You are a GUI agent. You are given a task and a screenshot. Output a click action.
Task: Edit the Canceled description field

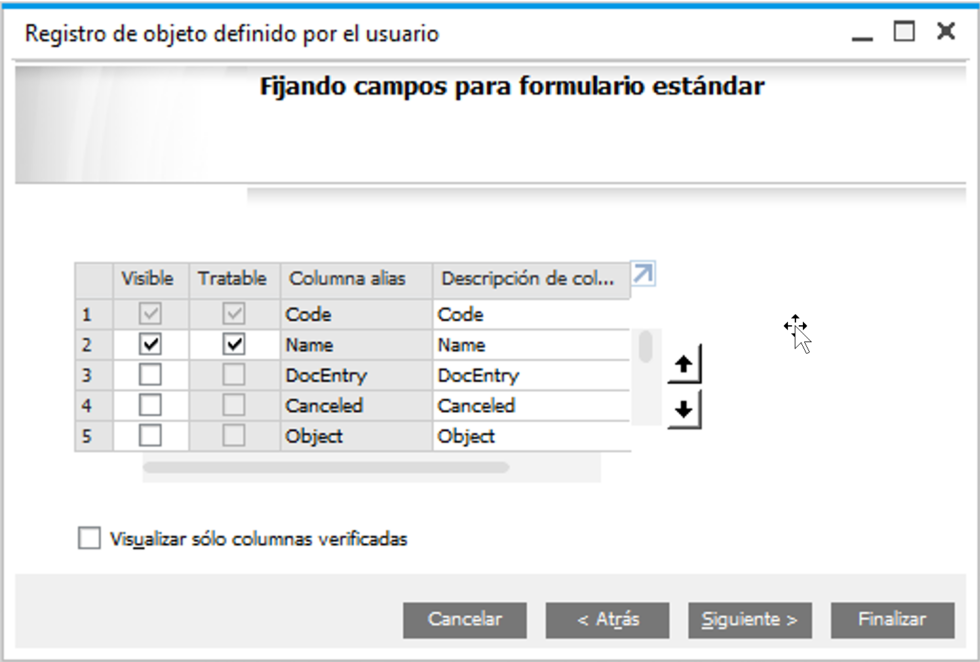coord(531,406)
